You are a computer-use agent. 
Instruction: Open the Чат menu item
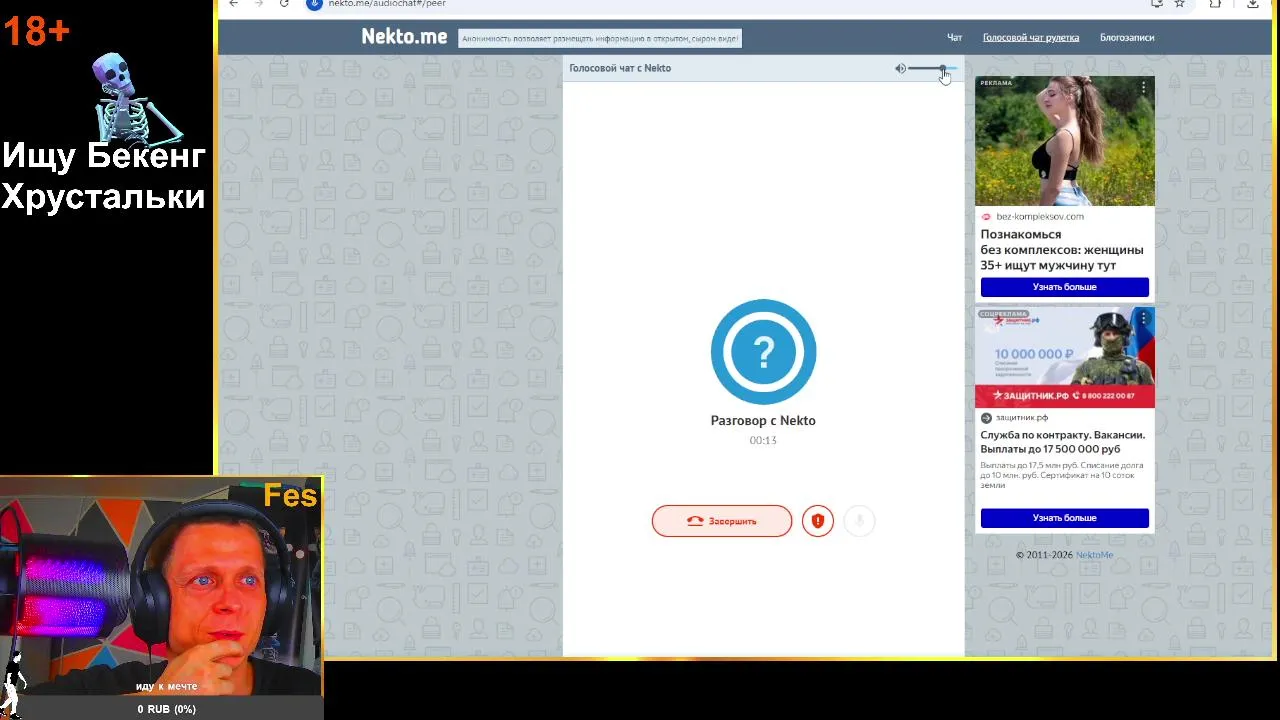pyautogui.click(x=954, y=38)
